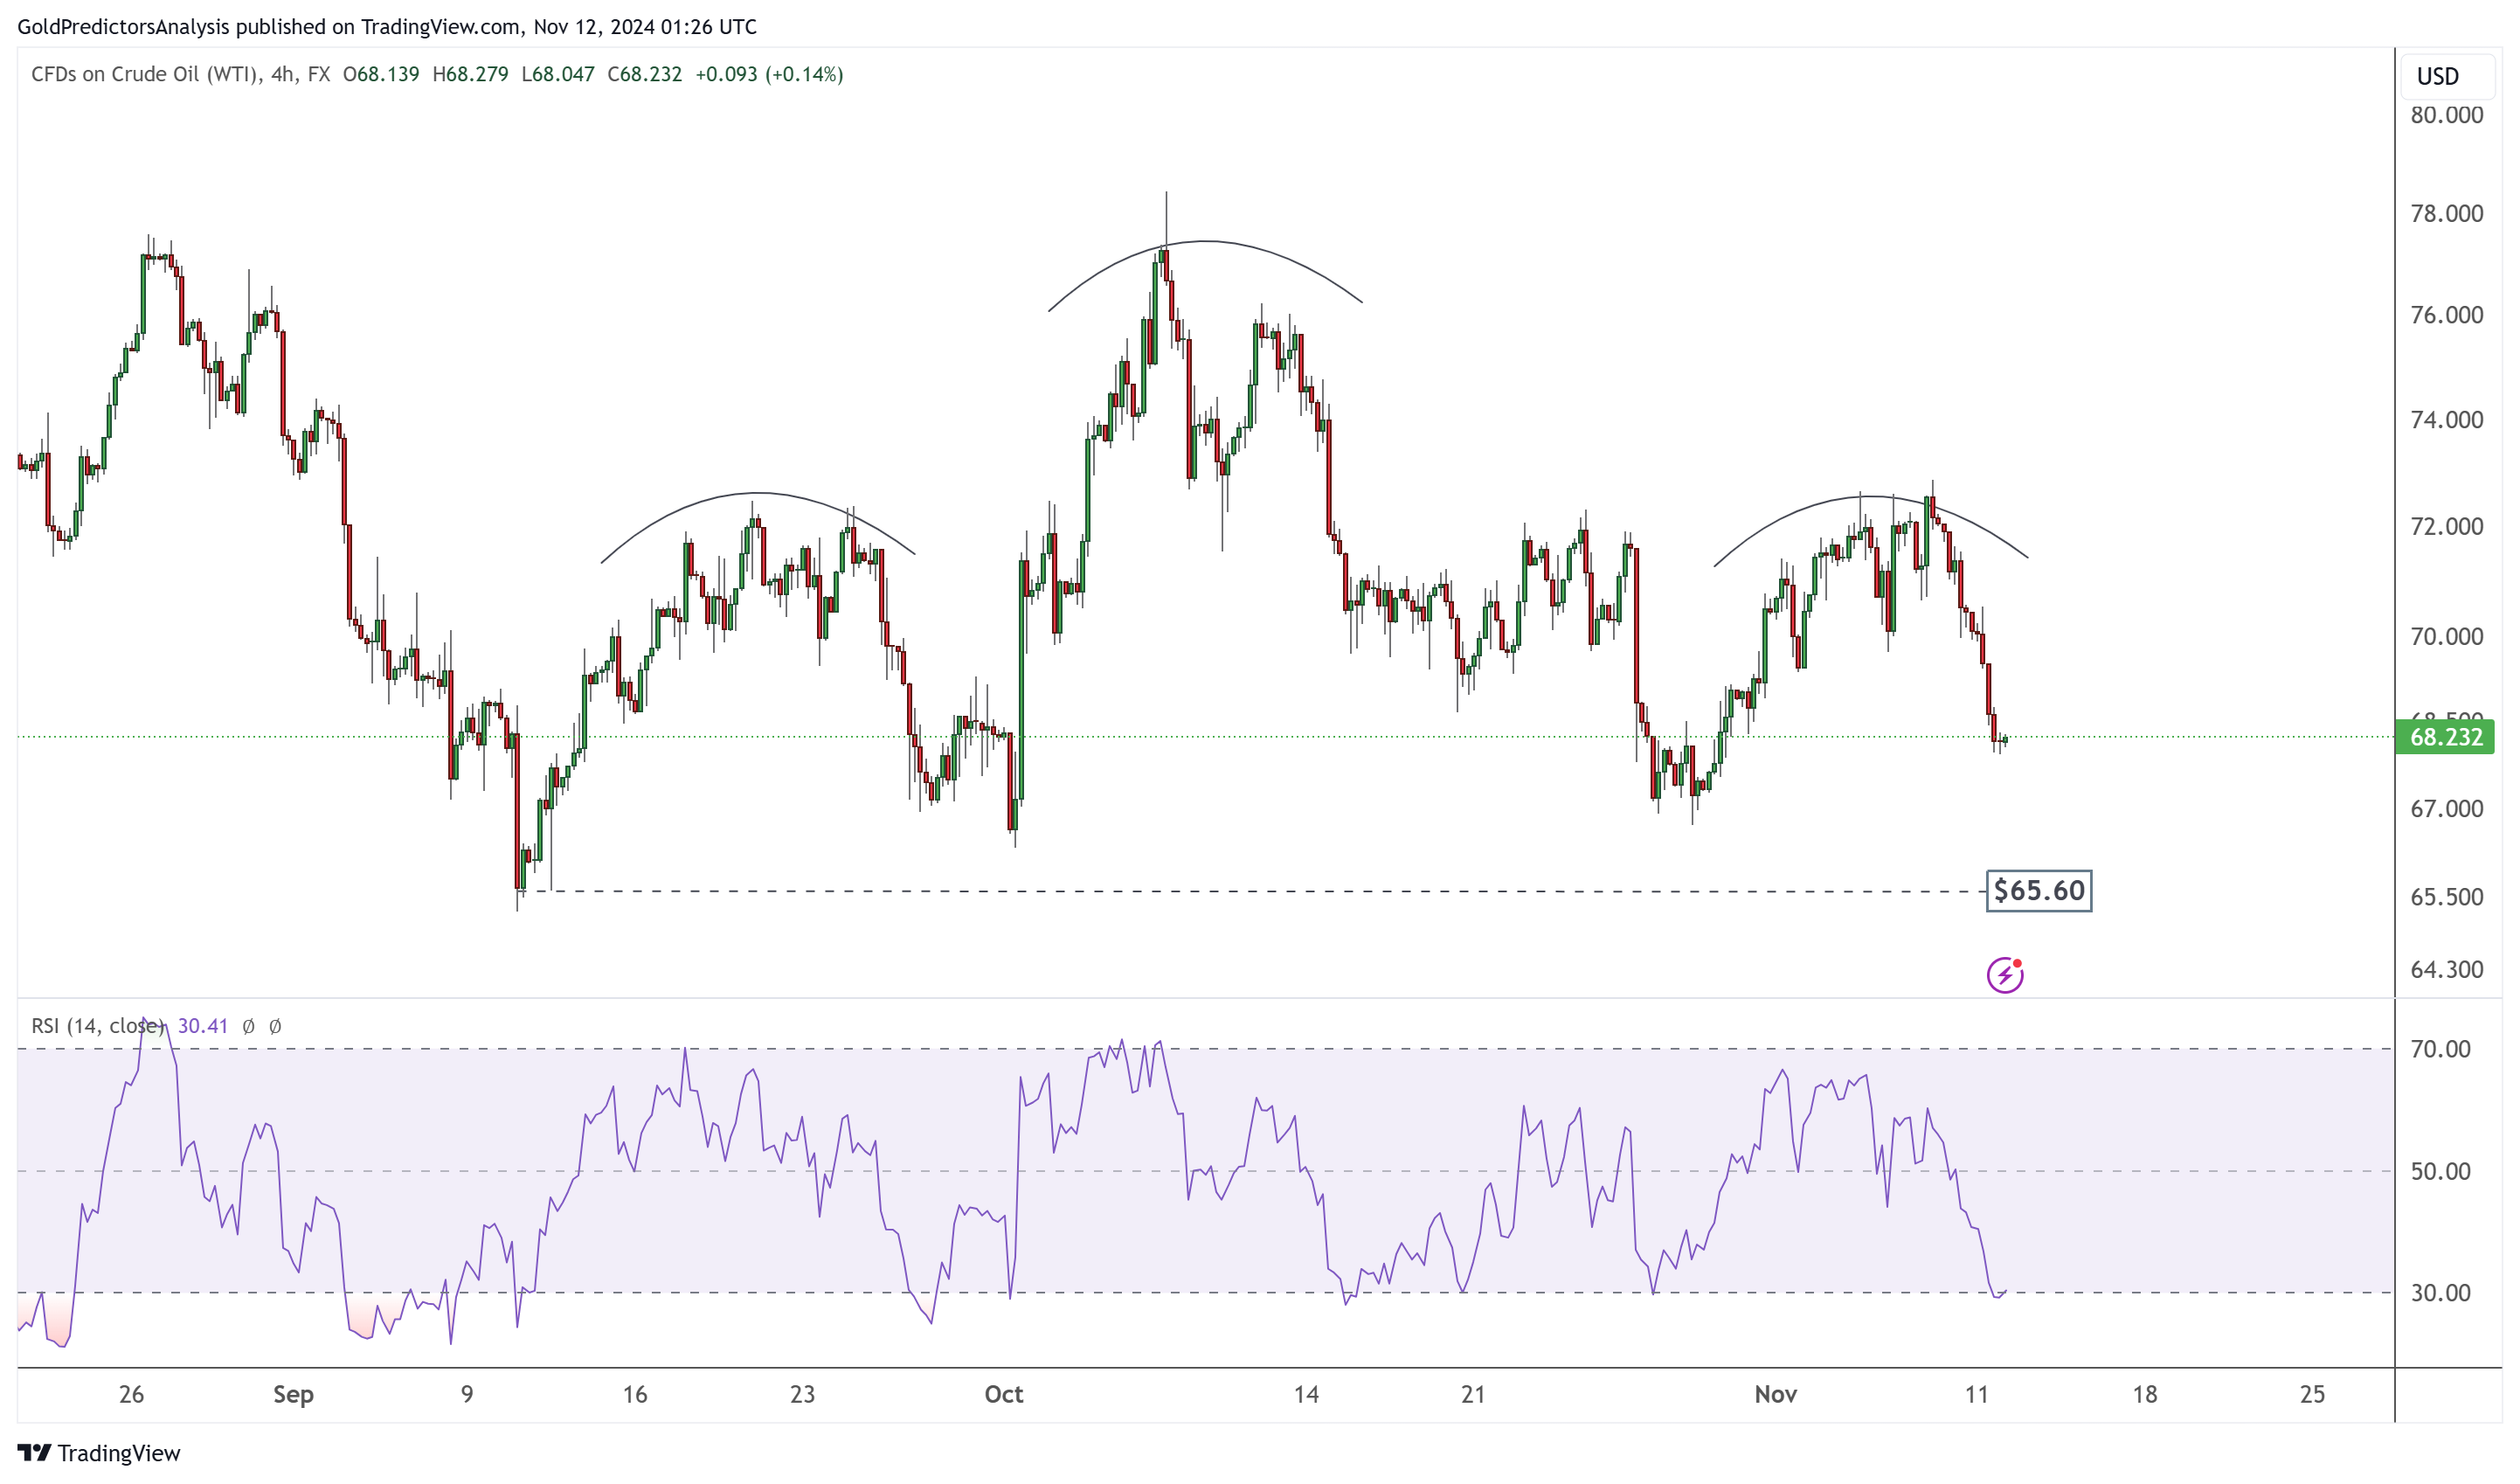Click the RSI value 30.41
This screenshot has height=1484, width=2520.
pos(203,1026)
